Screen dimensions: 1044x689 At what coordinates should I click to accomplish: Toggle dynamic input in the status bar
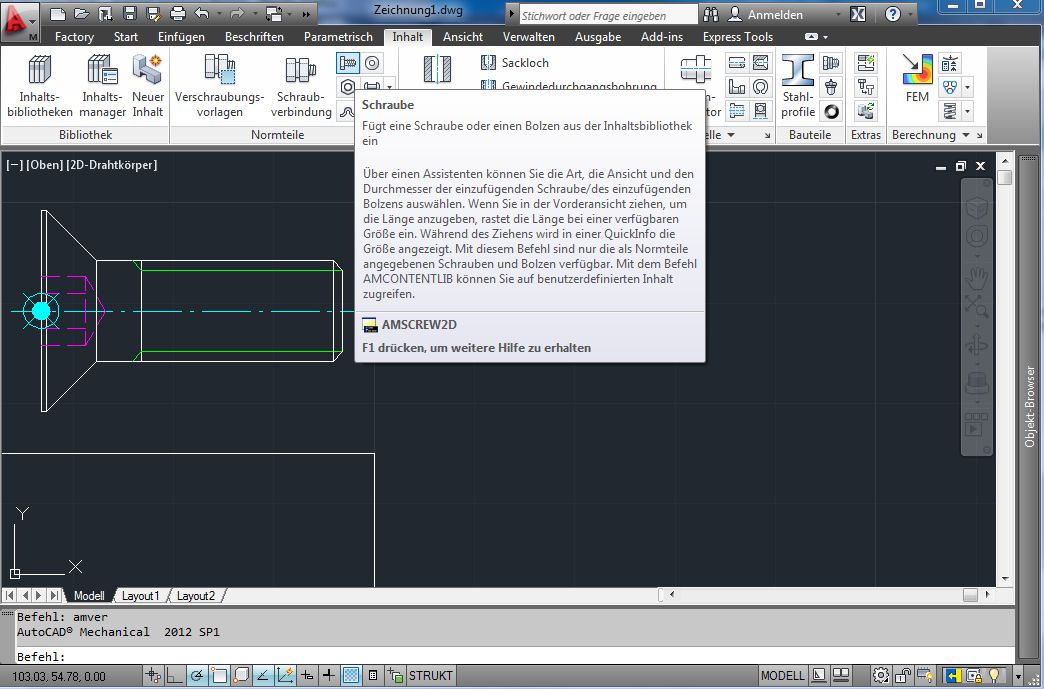pyautogui.click(x=307, y=676)
